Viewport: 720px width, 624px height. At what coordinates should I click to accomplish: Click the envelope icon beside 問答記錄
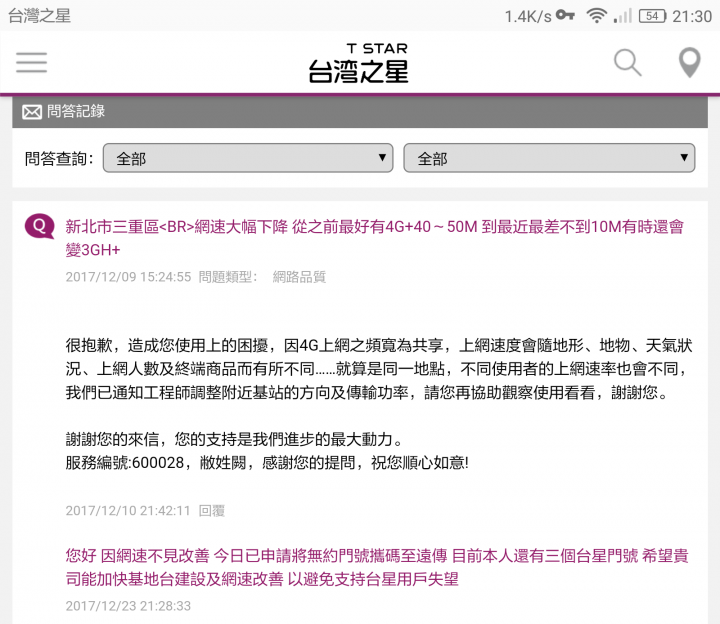[x=32, y=112]
